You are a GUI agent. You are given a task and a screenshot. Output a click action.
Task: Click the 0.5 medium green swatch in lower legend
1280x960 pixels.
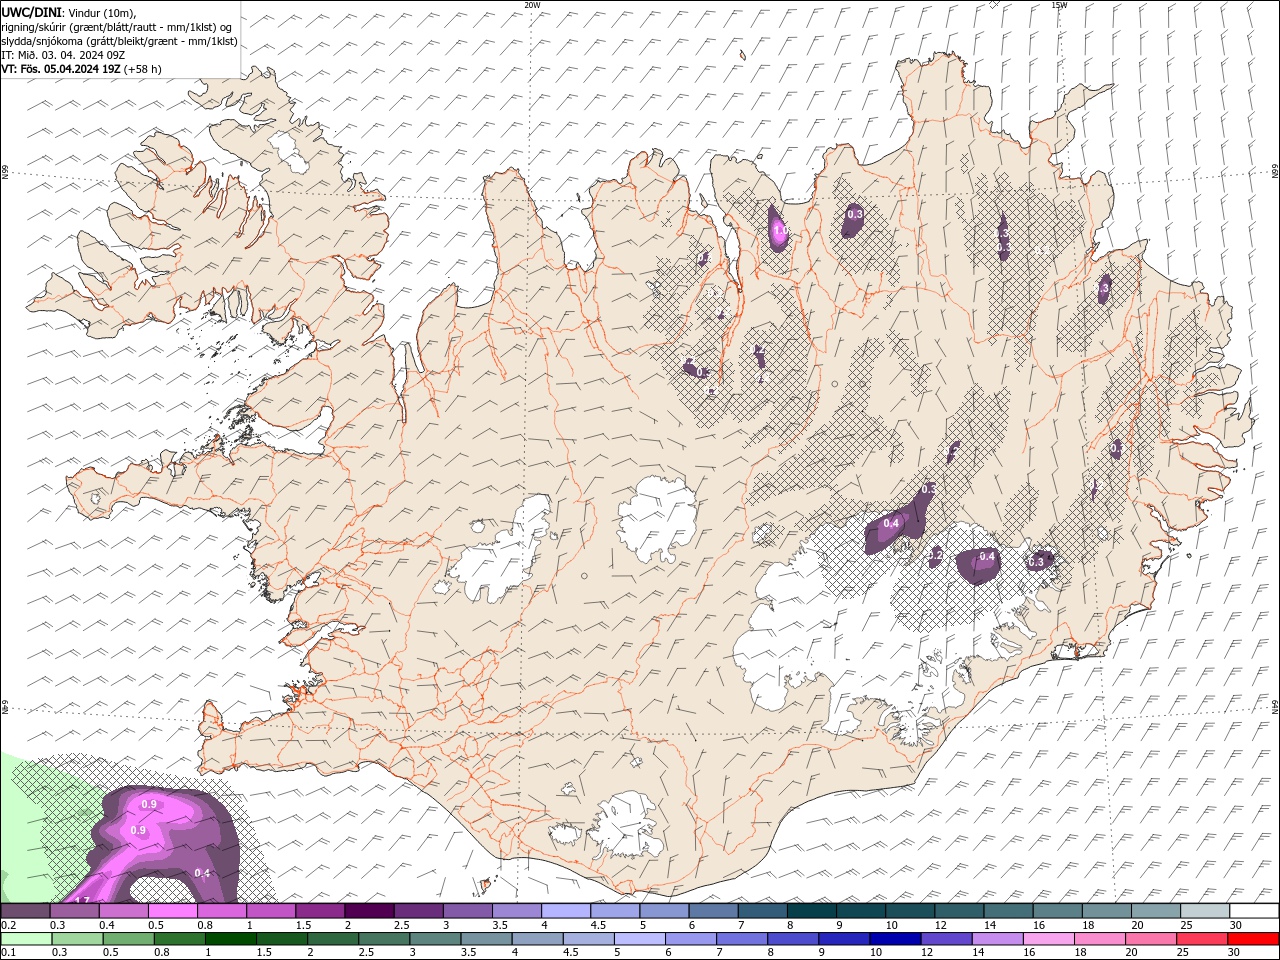point(128,939)
